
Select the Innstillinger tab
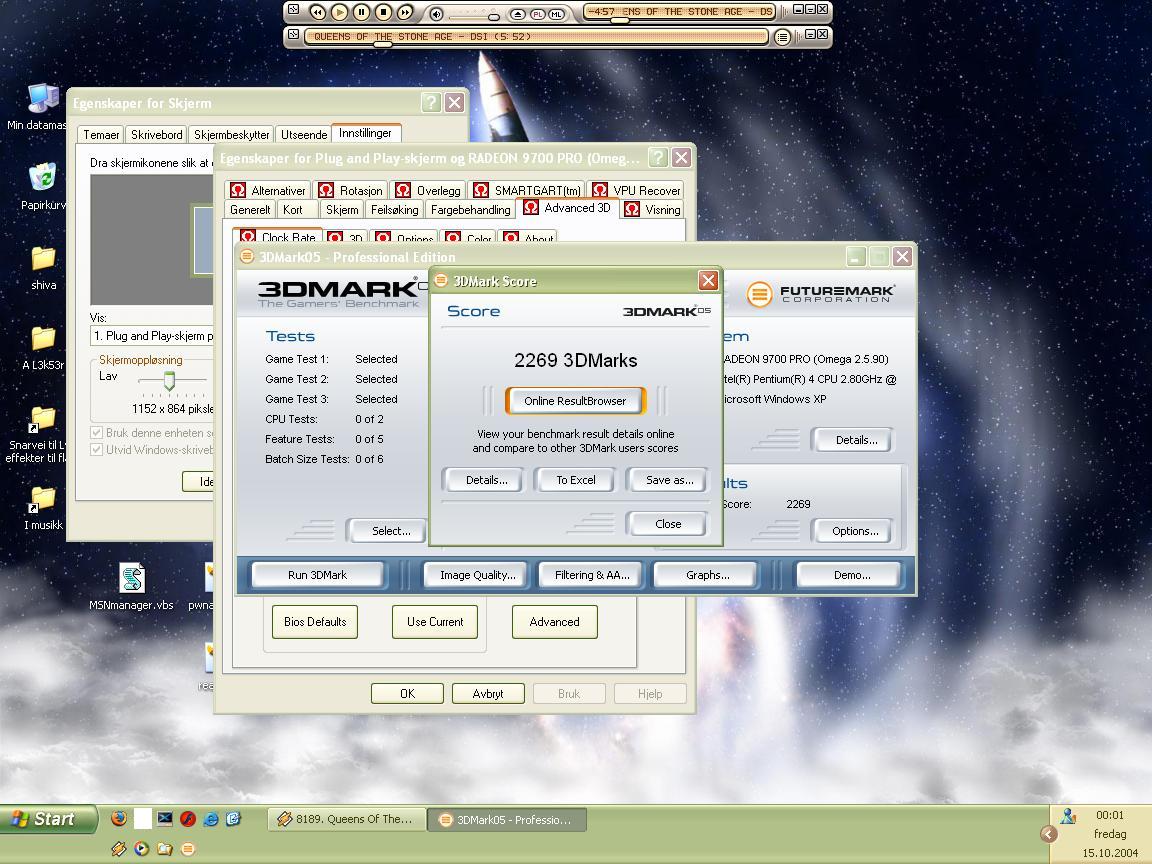pos(365,133)
